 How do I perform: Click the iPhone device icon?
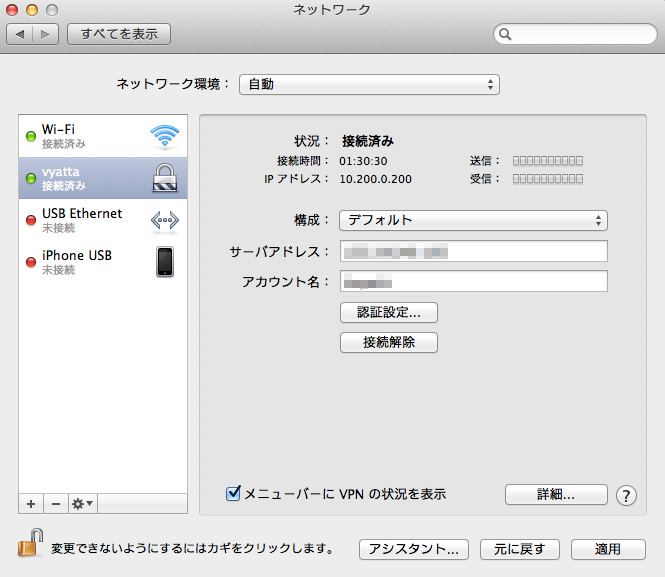(x=165, y=262)
